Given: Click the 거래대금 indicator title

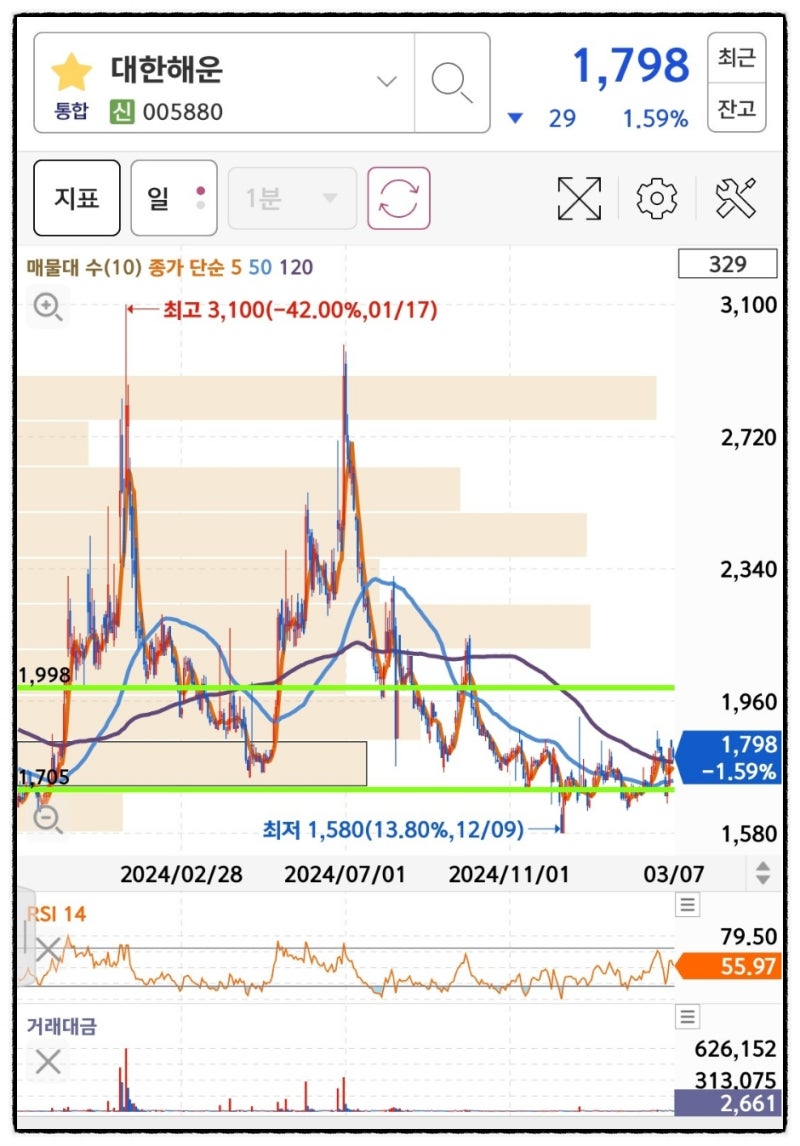Looking at the screenshot, I should tap(61, 1026).
